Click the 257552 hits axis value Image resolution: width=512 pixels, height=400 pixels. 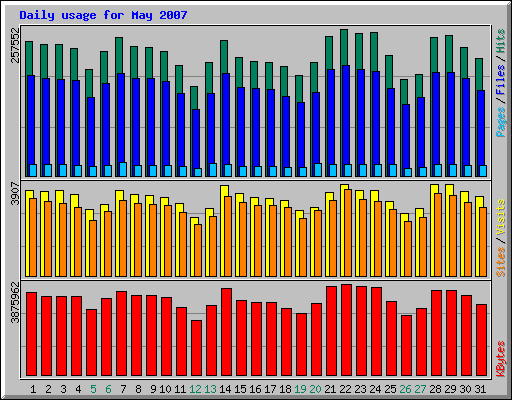(x=15, y=45)
